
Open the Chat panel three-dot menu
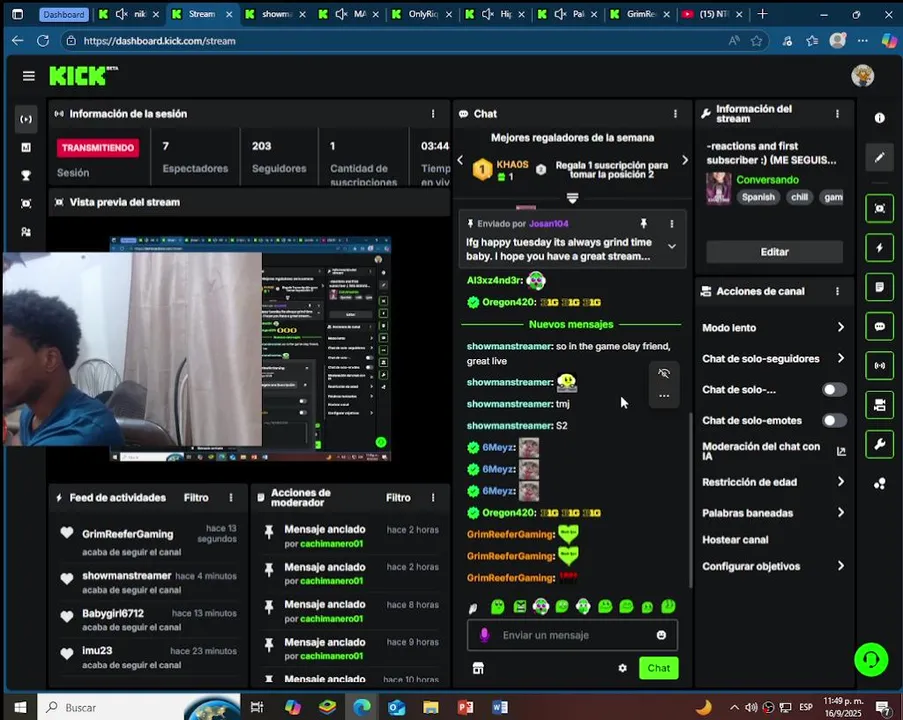coord(675,114)
